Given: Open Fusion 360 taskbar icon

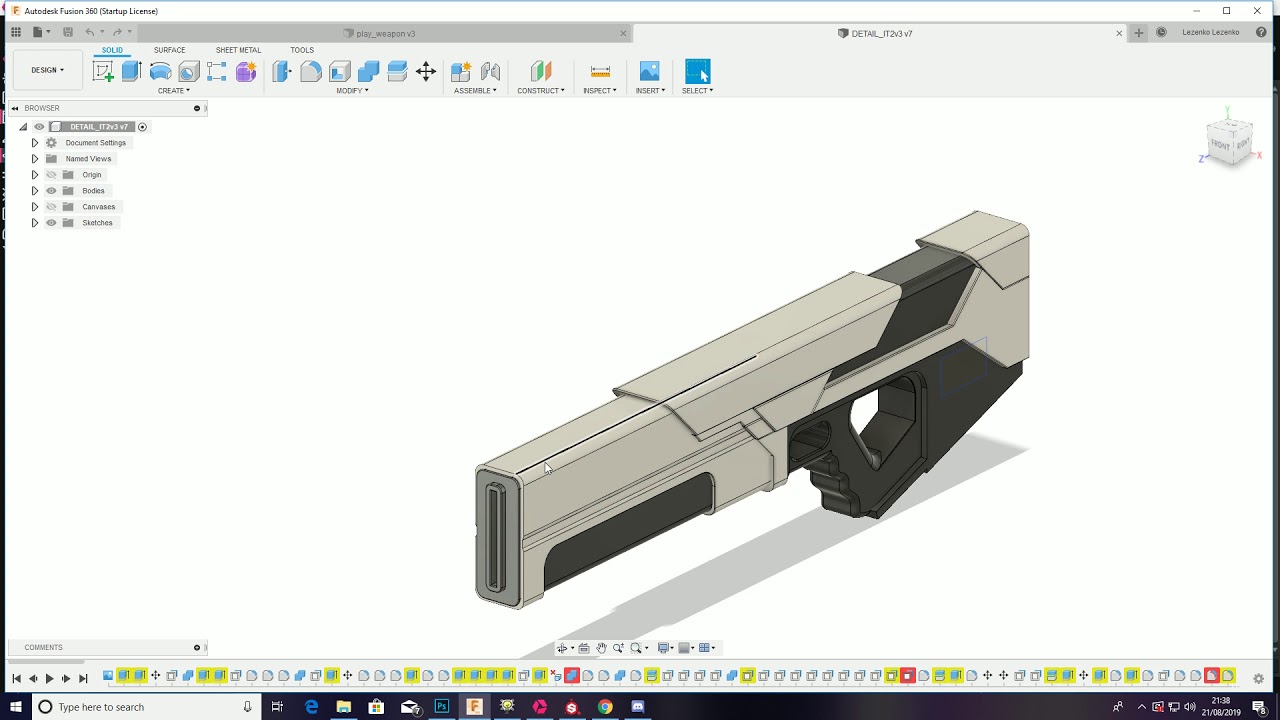Looking at the screenshot, I should coord(474,707).
